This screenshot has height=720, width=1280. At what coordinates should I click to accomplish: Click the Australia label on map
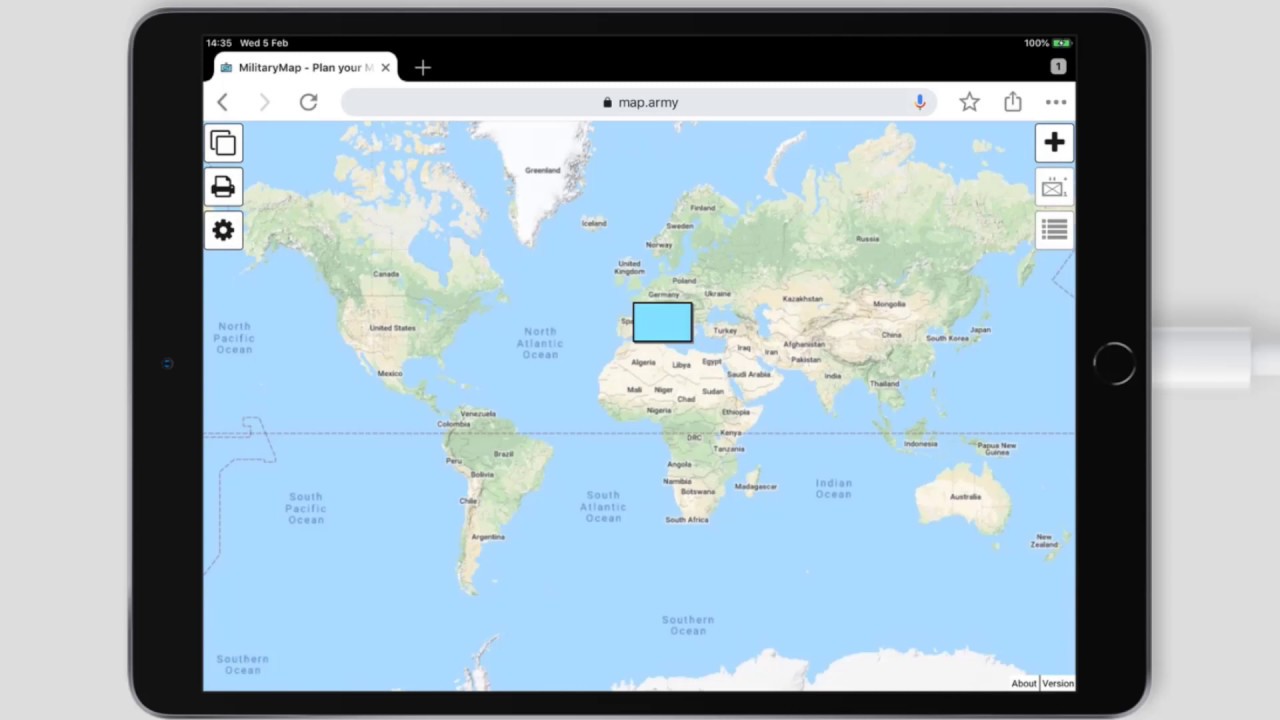965,497
